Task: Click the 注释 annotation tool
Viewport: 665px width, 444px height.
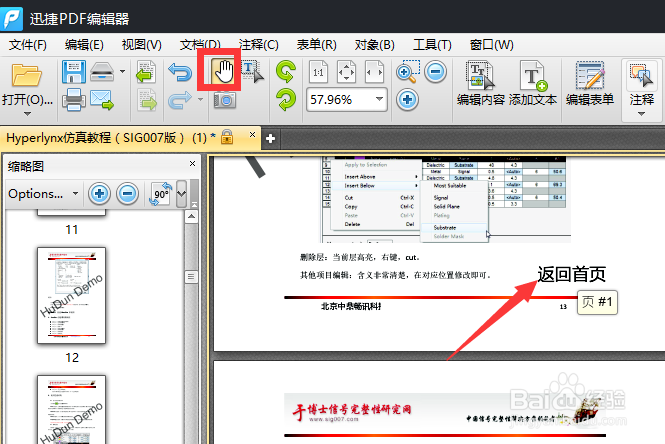Action: [641, 83]
